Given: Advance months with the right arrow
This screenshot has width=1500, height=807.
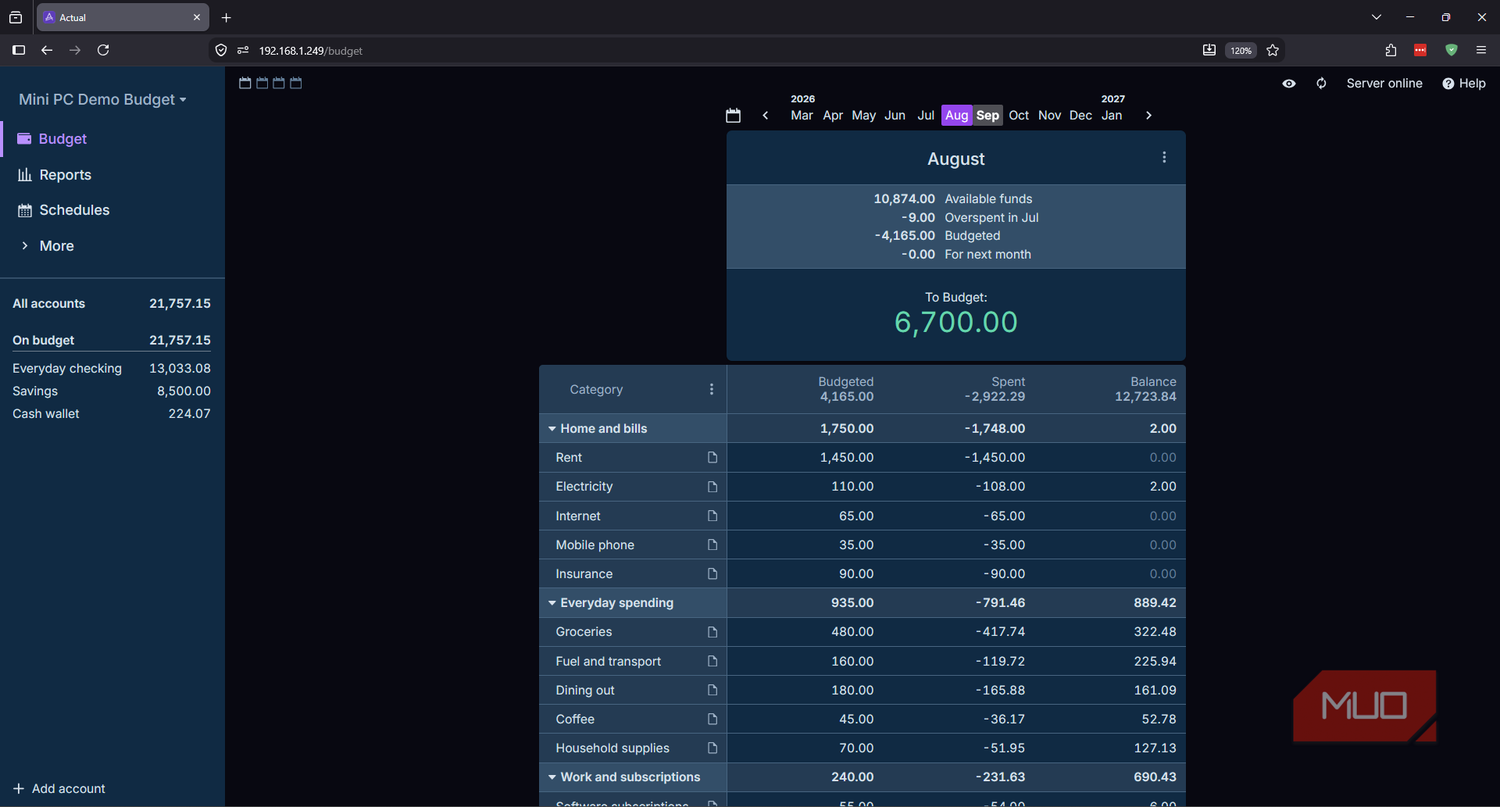Looking at the screenshot, I should (x=1148, y=116).
